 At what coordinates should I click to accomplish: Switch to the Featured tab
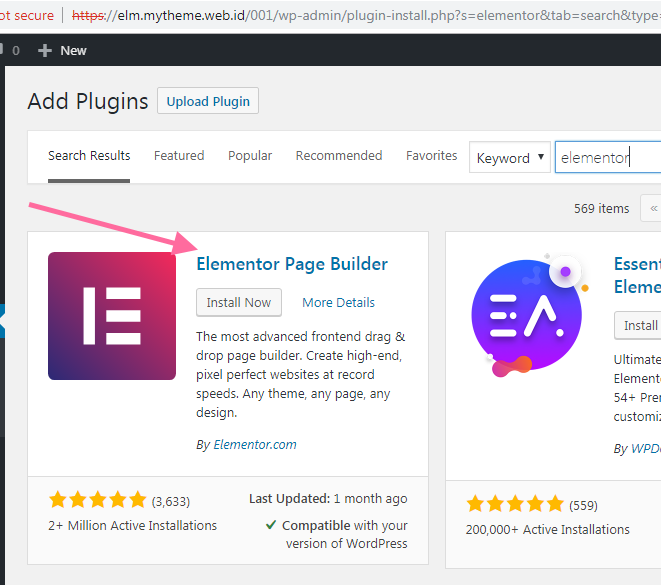pos(179,156)
